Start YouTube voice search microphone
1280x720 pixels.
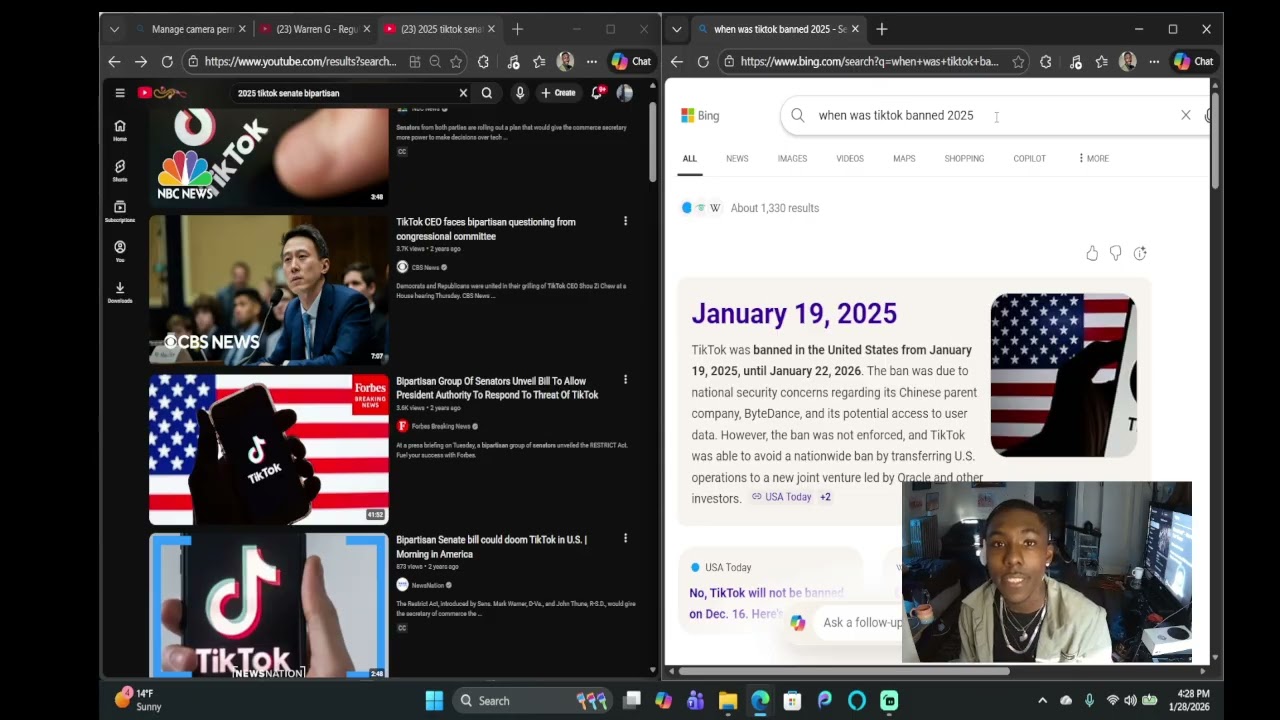click(520, 93)
